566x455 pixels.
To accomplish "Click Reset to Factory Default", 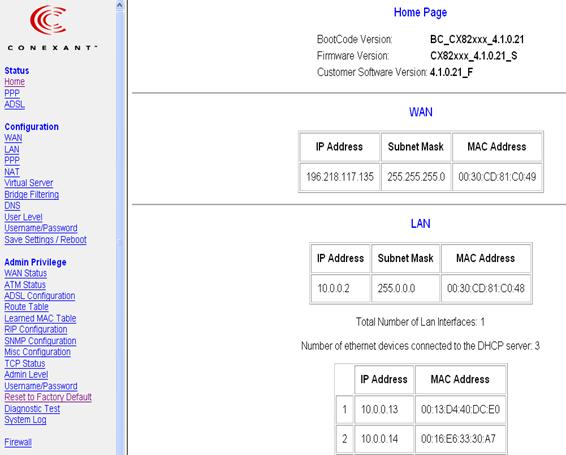I will [48, 397].
